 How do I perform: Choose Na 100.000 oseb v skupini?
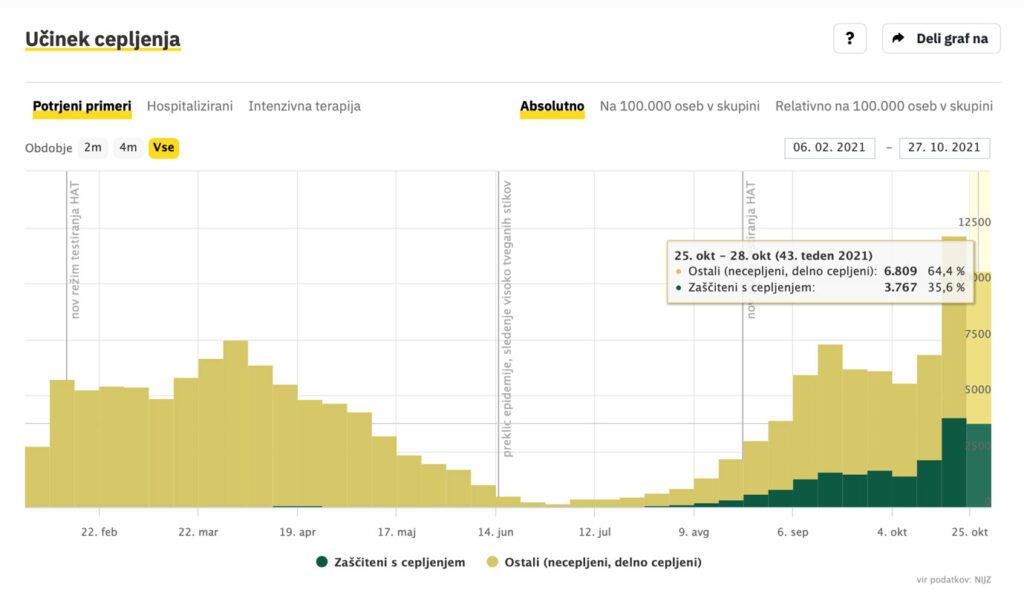[x=679, y=106]
